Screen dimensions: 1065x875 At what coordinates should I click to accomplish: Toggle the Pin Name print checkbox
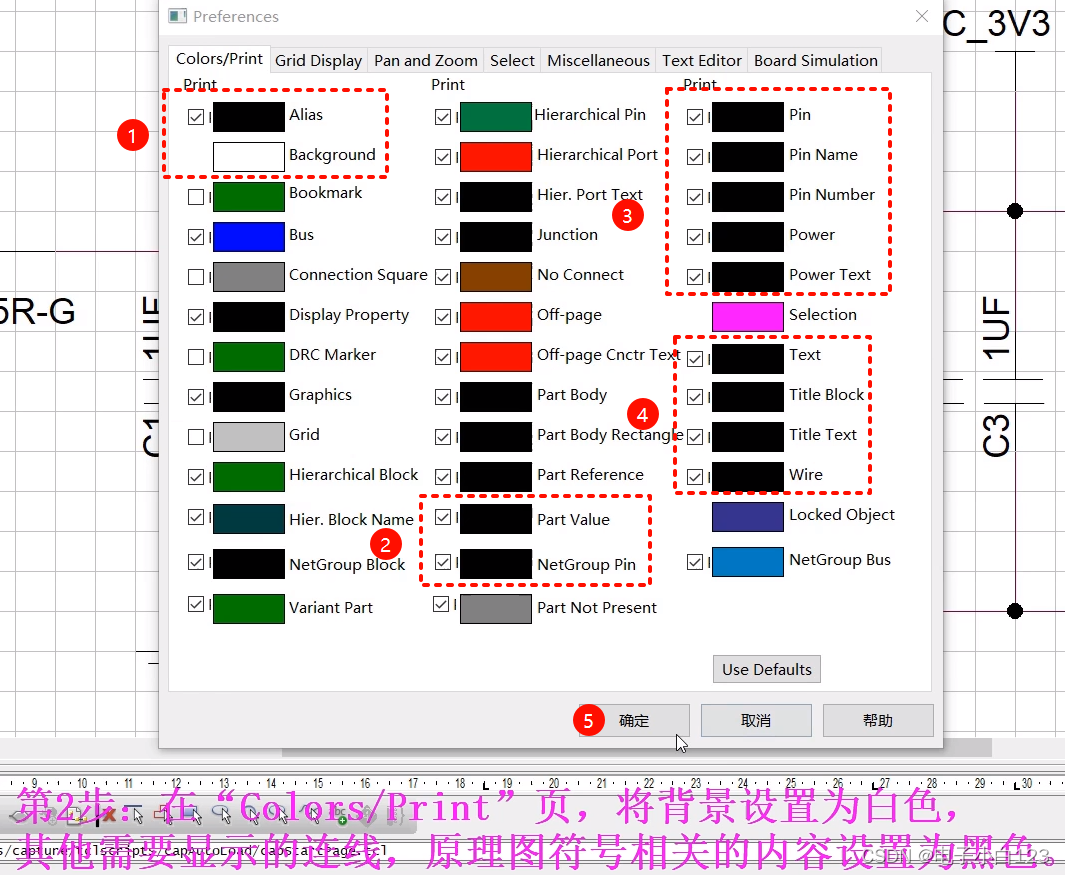pyautogui.click(x=695, y=156)
